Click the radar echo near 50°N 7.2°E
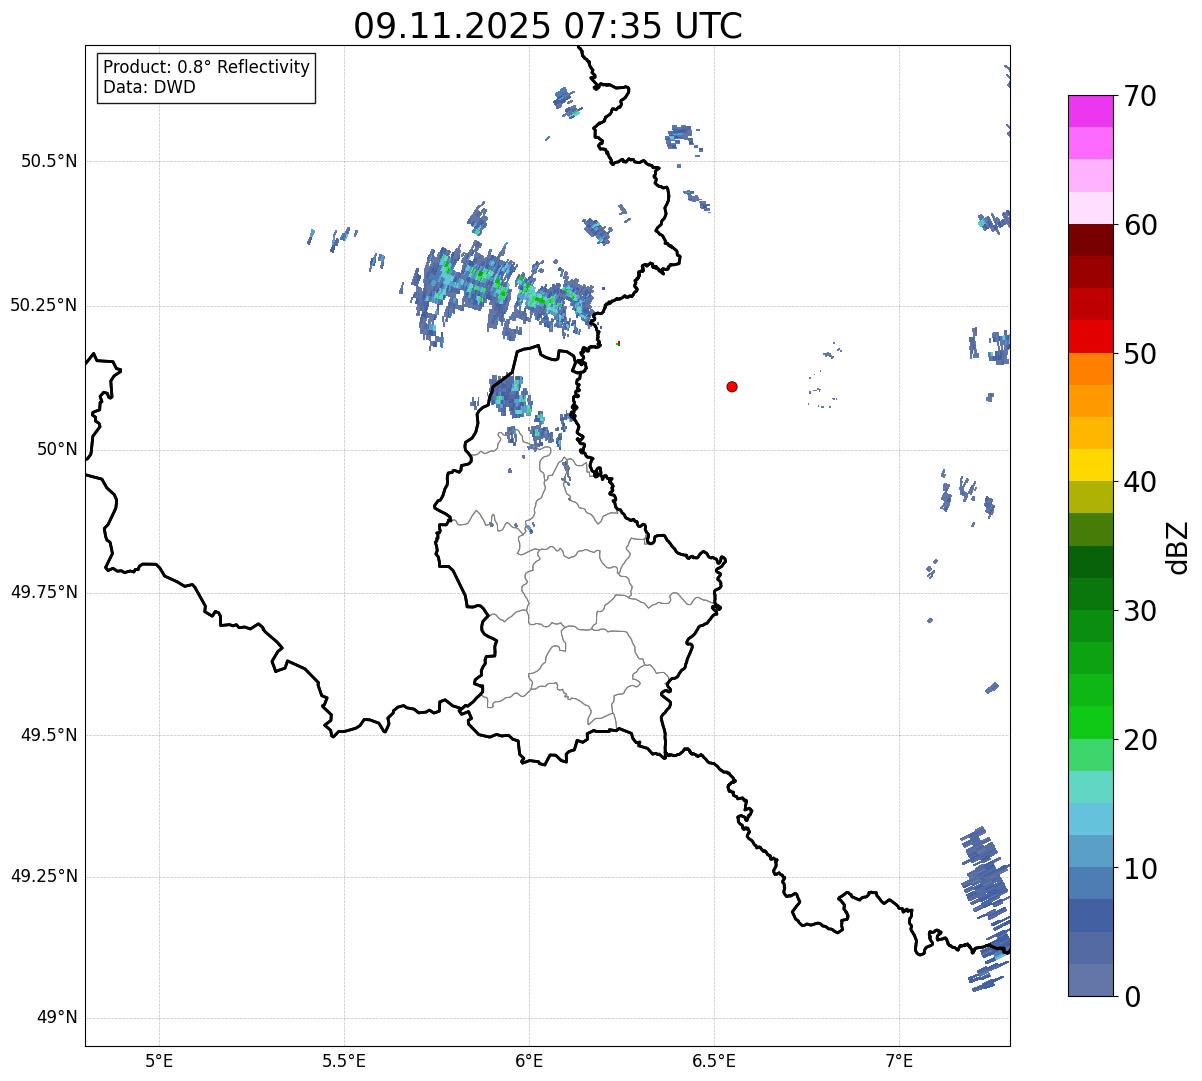 click(966, 494)
